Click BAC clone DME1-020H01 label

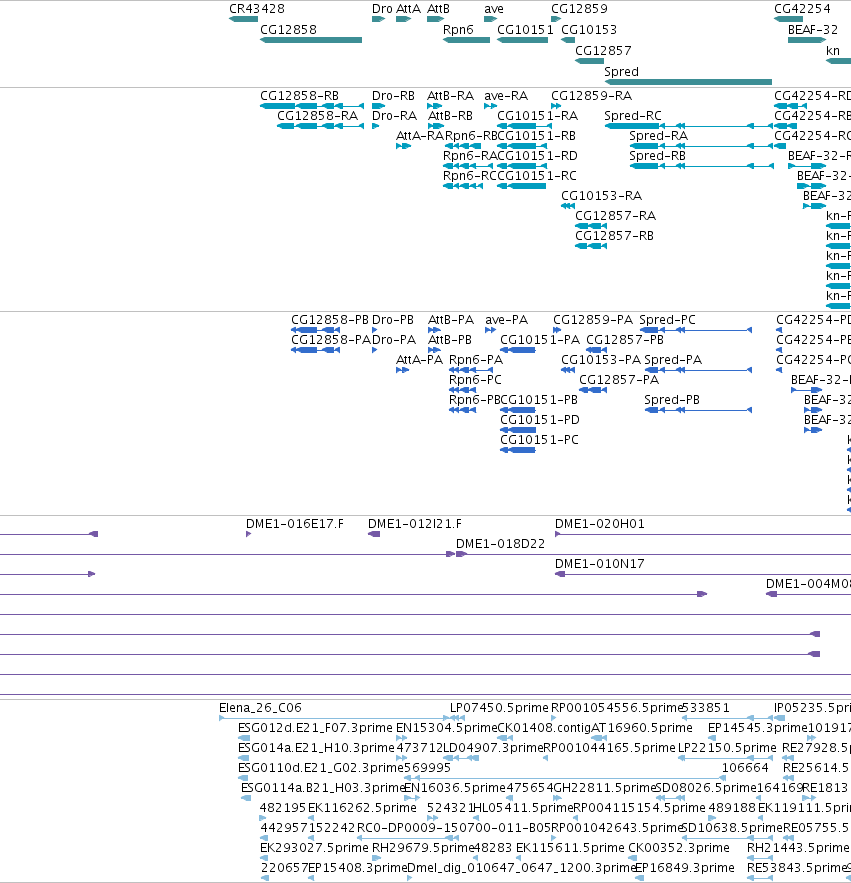[599, 524]
